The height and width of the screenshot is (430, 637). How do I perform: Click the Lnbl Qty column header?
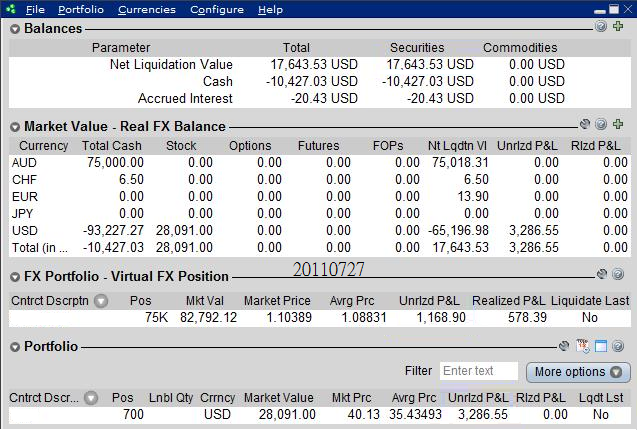click(171, 397)
